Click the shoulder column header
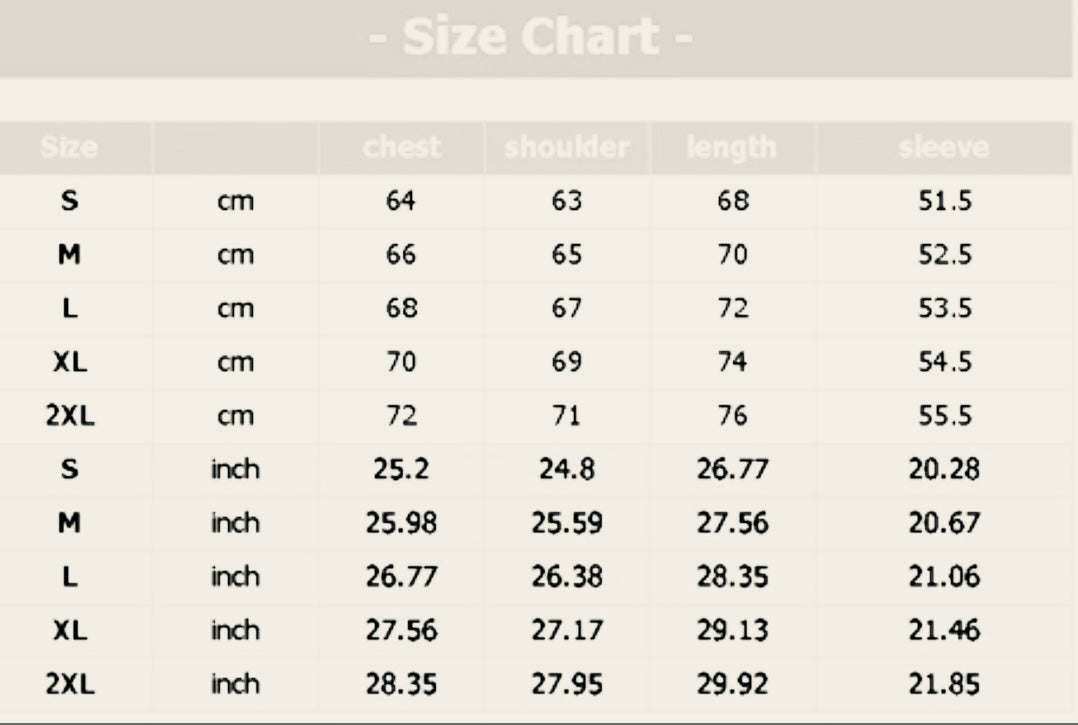The image size is (1078, 725). (x=567, y=148)
